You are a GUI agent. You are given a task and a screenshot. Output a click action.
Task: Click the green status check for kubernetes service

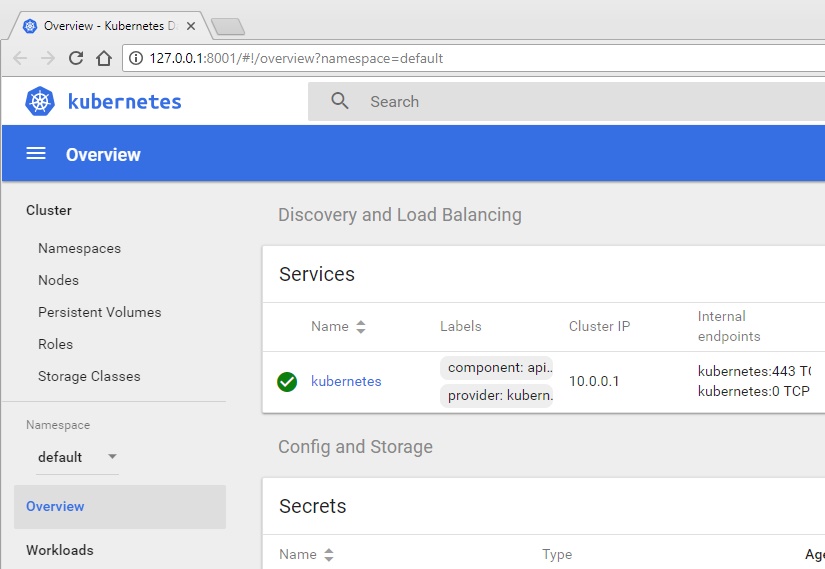287,382
